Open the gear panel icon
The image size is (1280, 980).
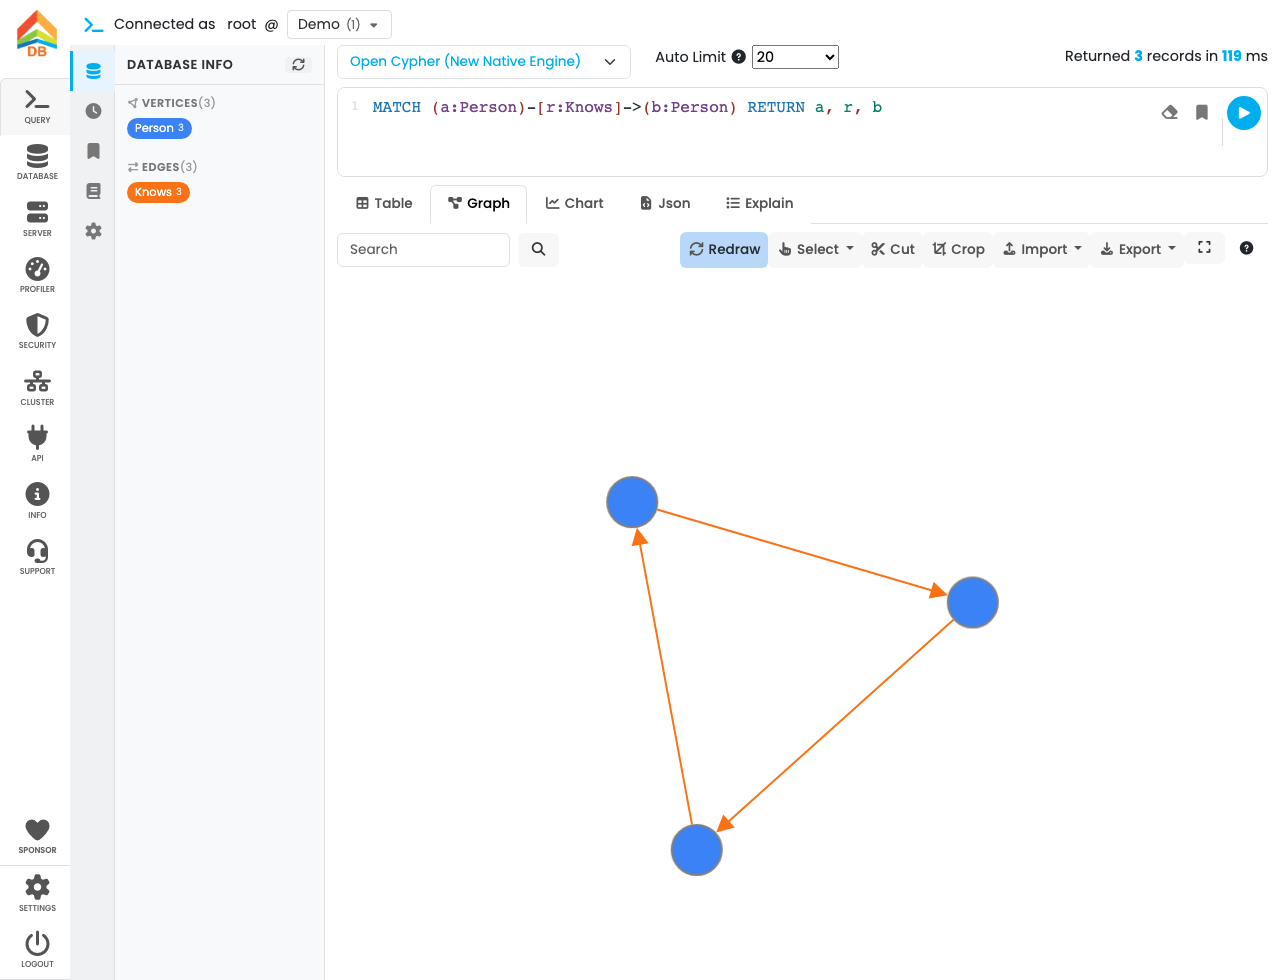(93, 231)
